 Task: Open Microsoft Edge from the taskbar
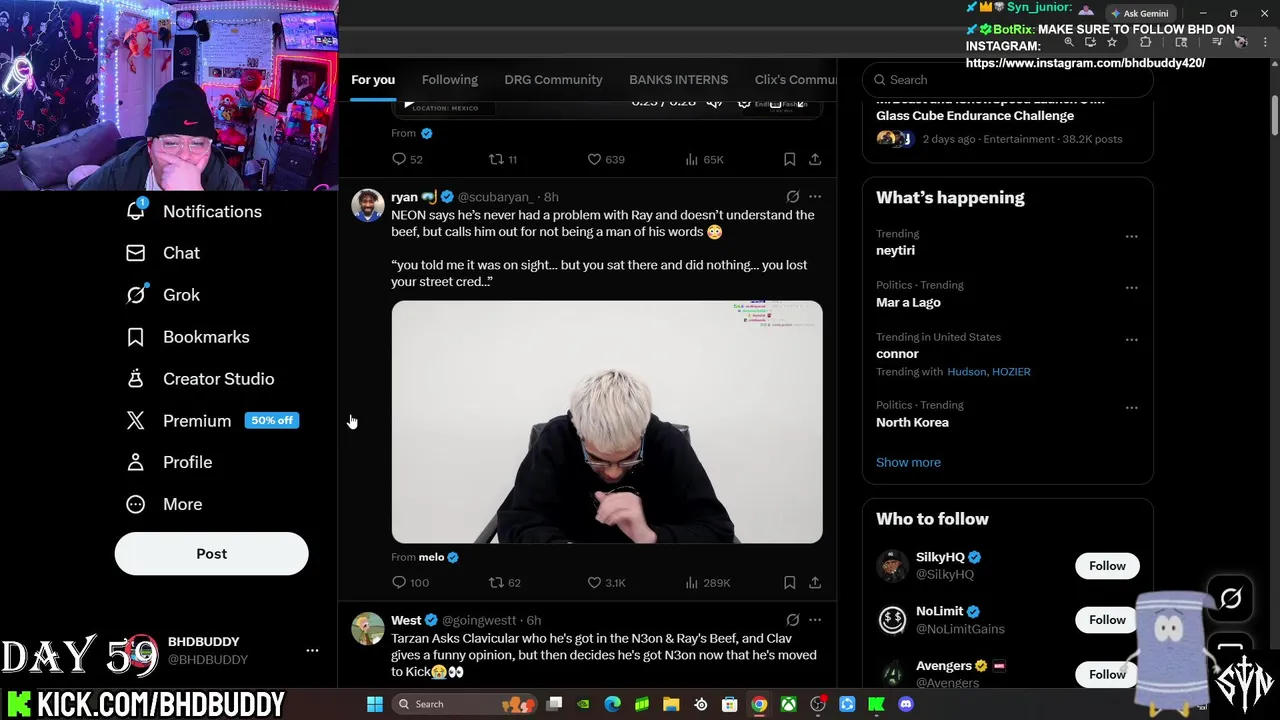tap(613, 704)
